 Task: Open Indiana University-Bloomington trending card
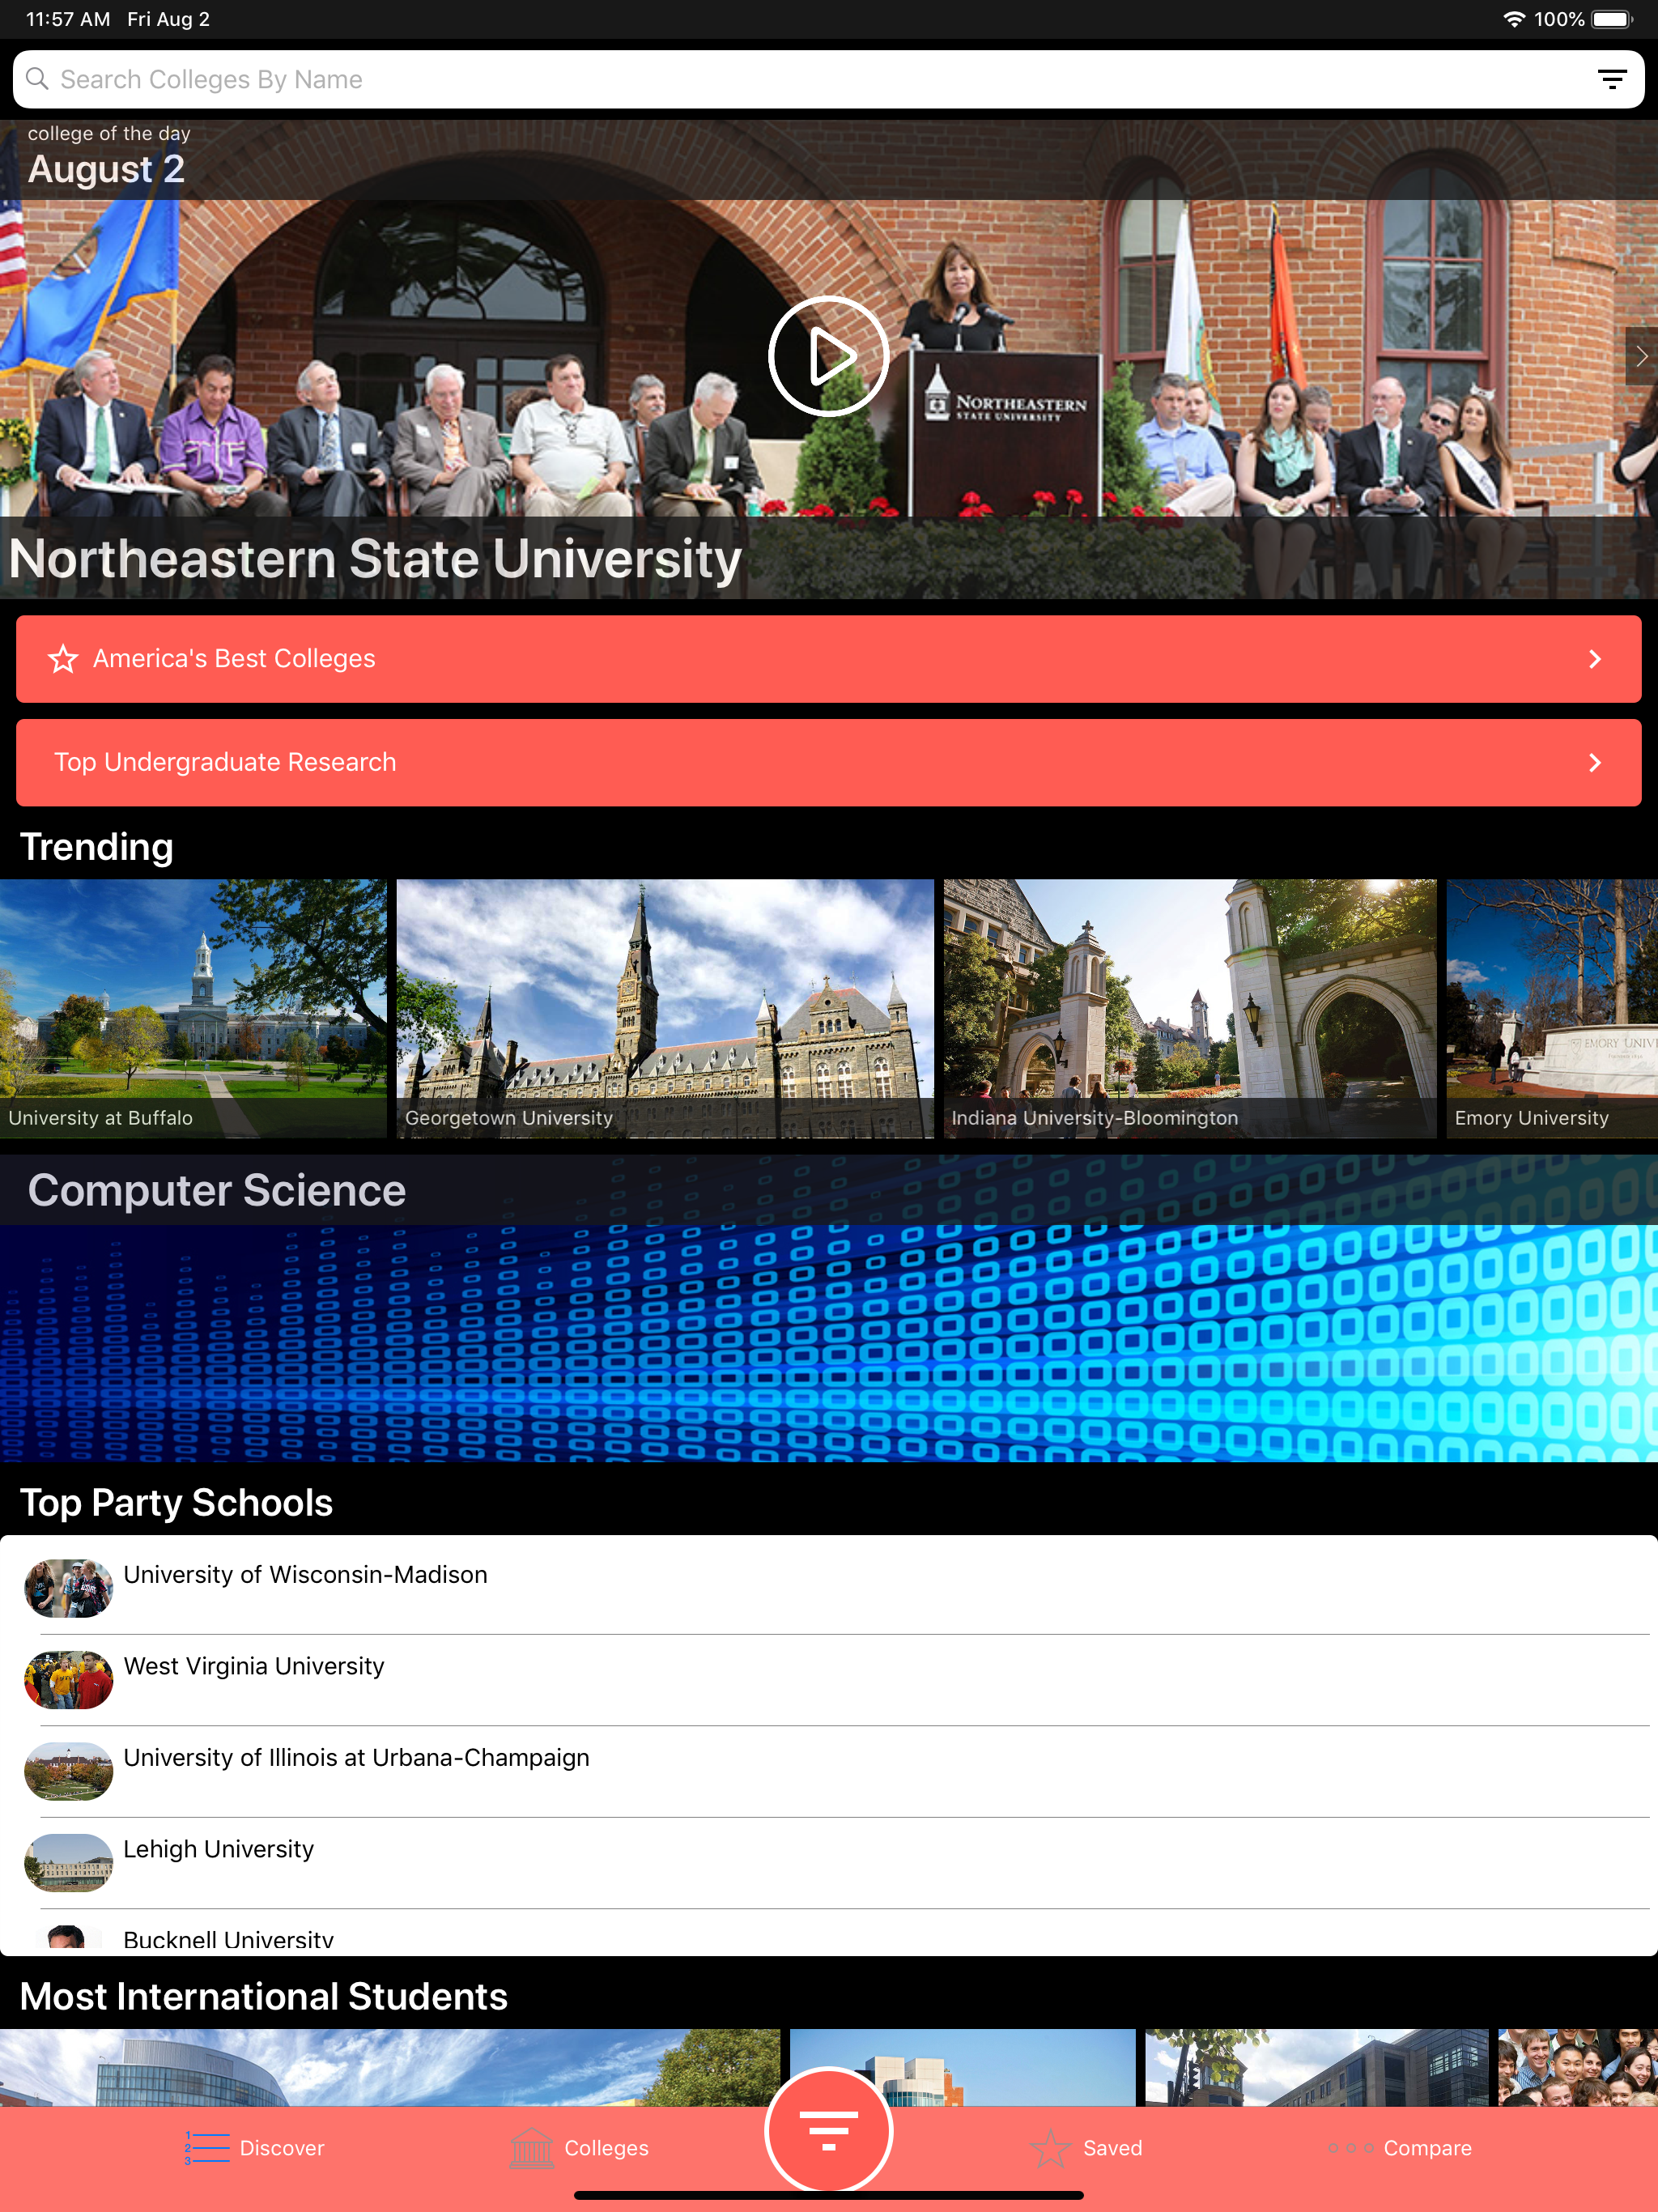[x=1190, y=1008]
